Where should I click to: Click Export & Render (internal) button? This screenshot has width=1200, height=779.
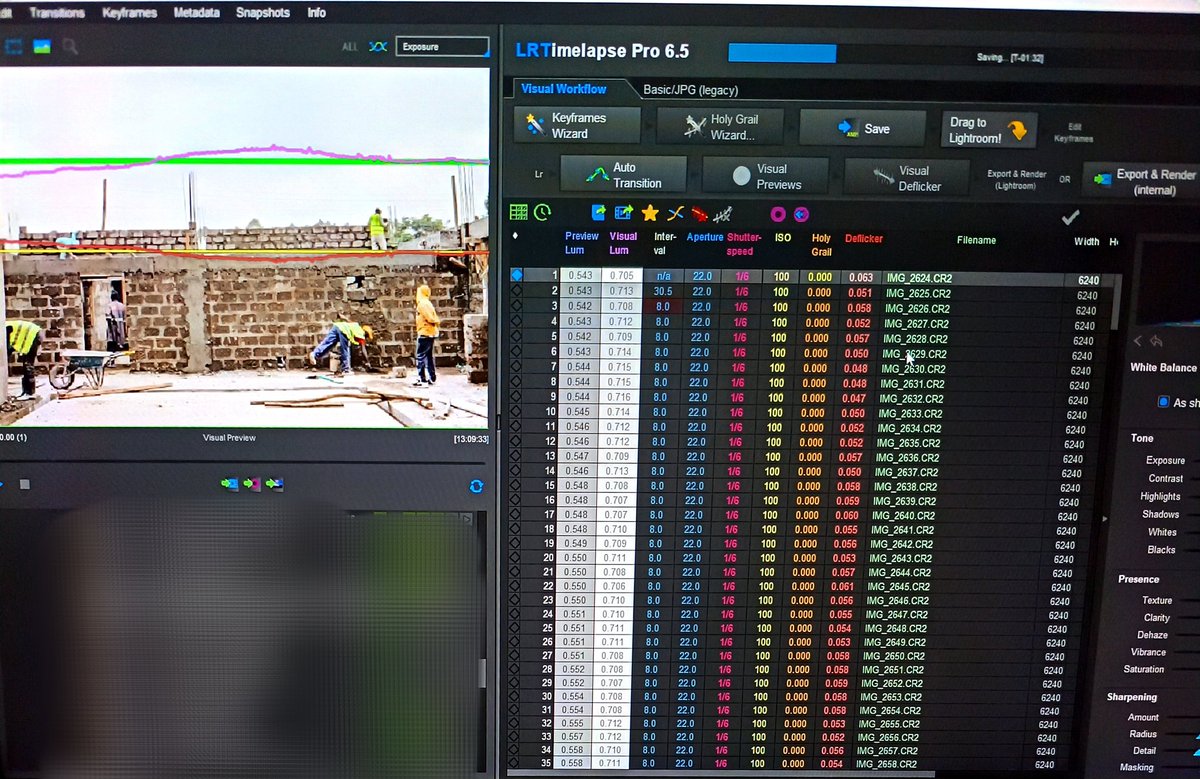click(x=1141, y=181)
